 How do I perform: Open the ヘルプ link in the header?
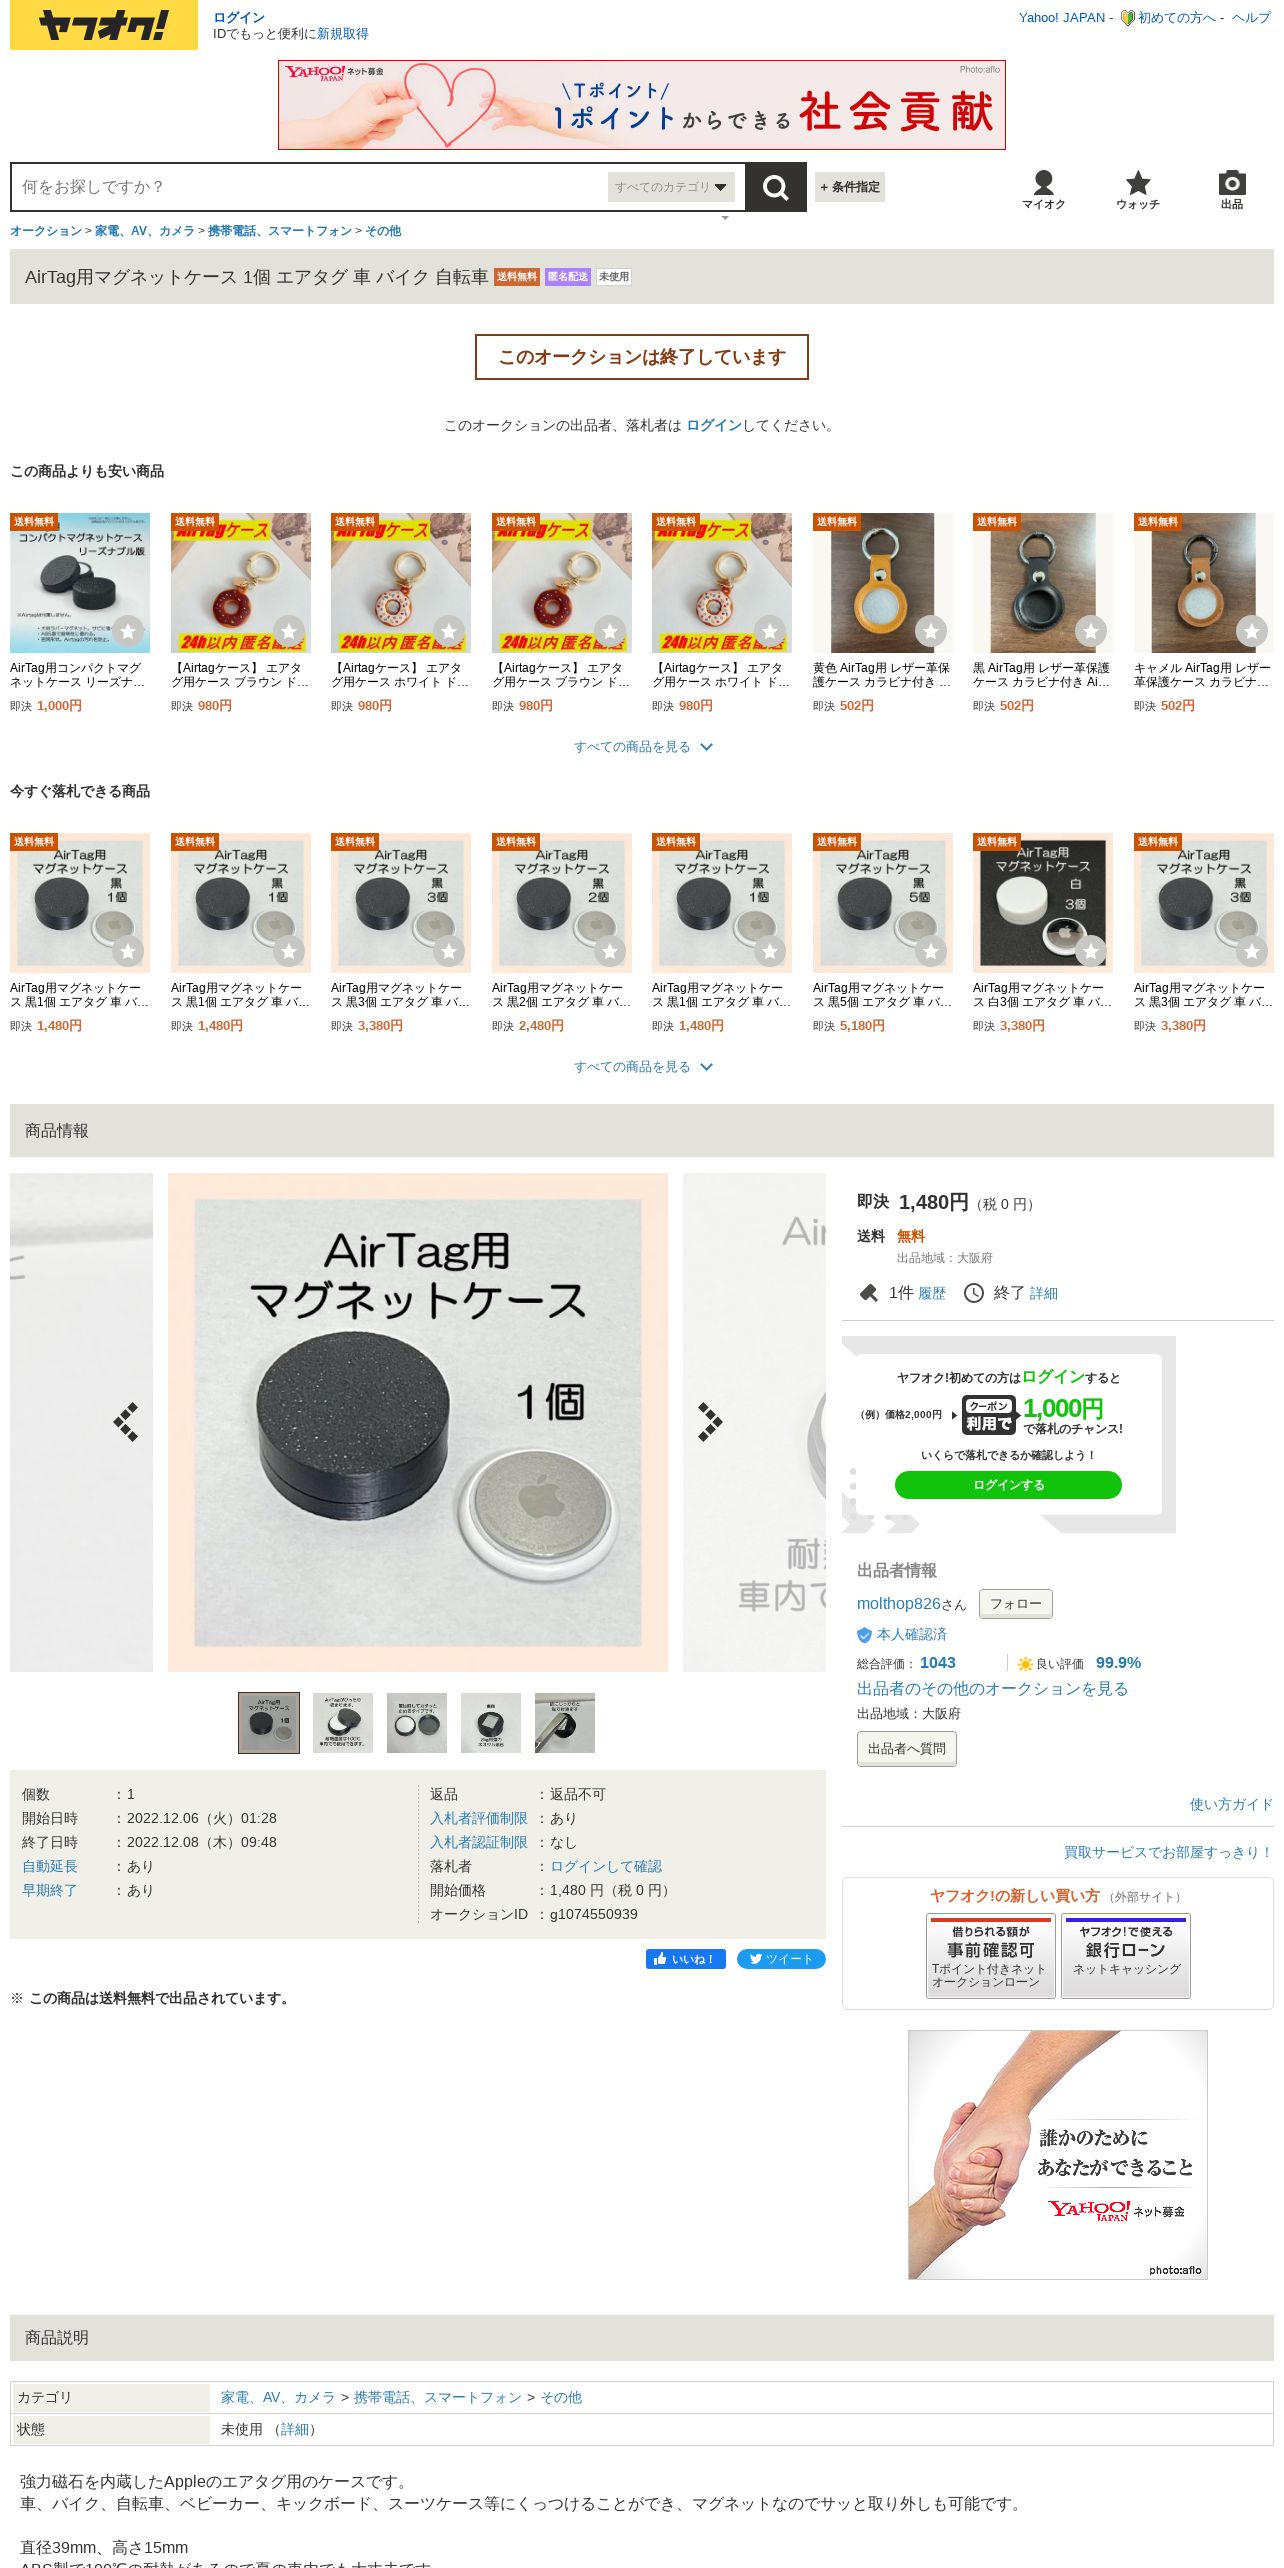pos(1251,18)
